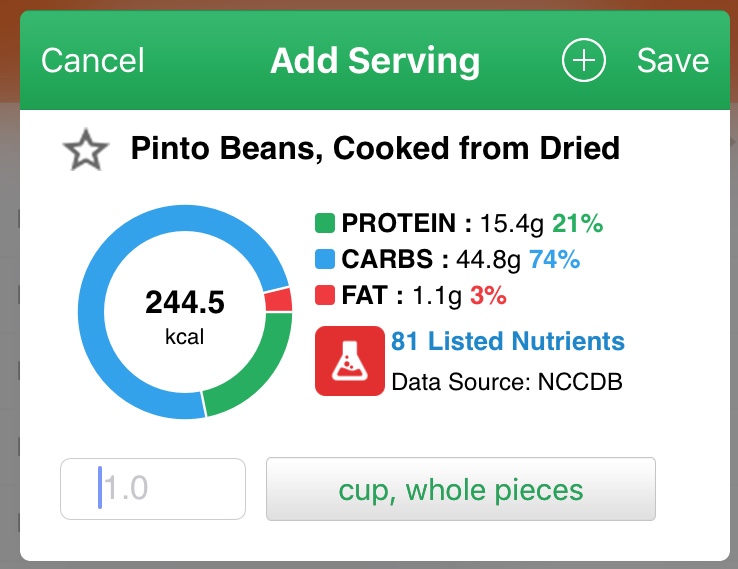Click the red fat legend square
Image resolution: width=738 pixels, height=569 pixels.
(x=325, y=296)
